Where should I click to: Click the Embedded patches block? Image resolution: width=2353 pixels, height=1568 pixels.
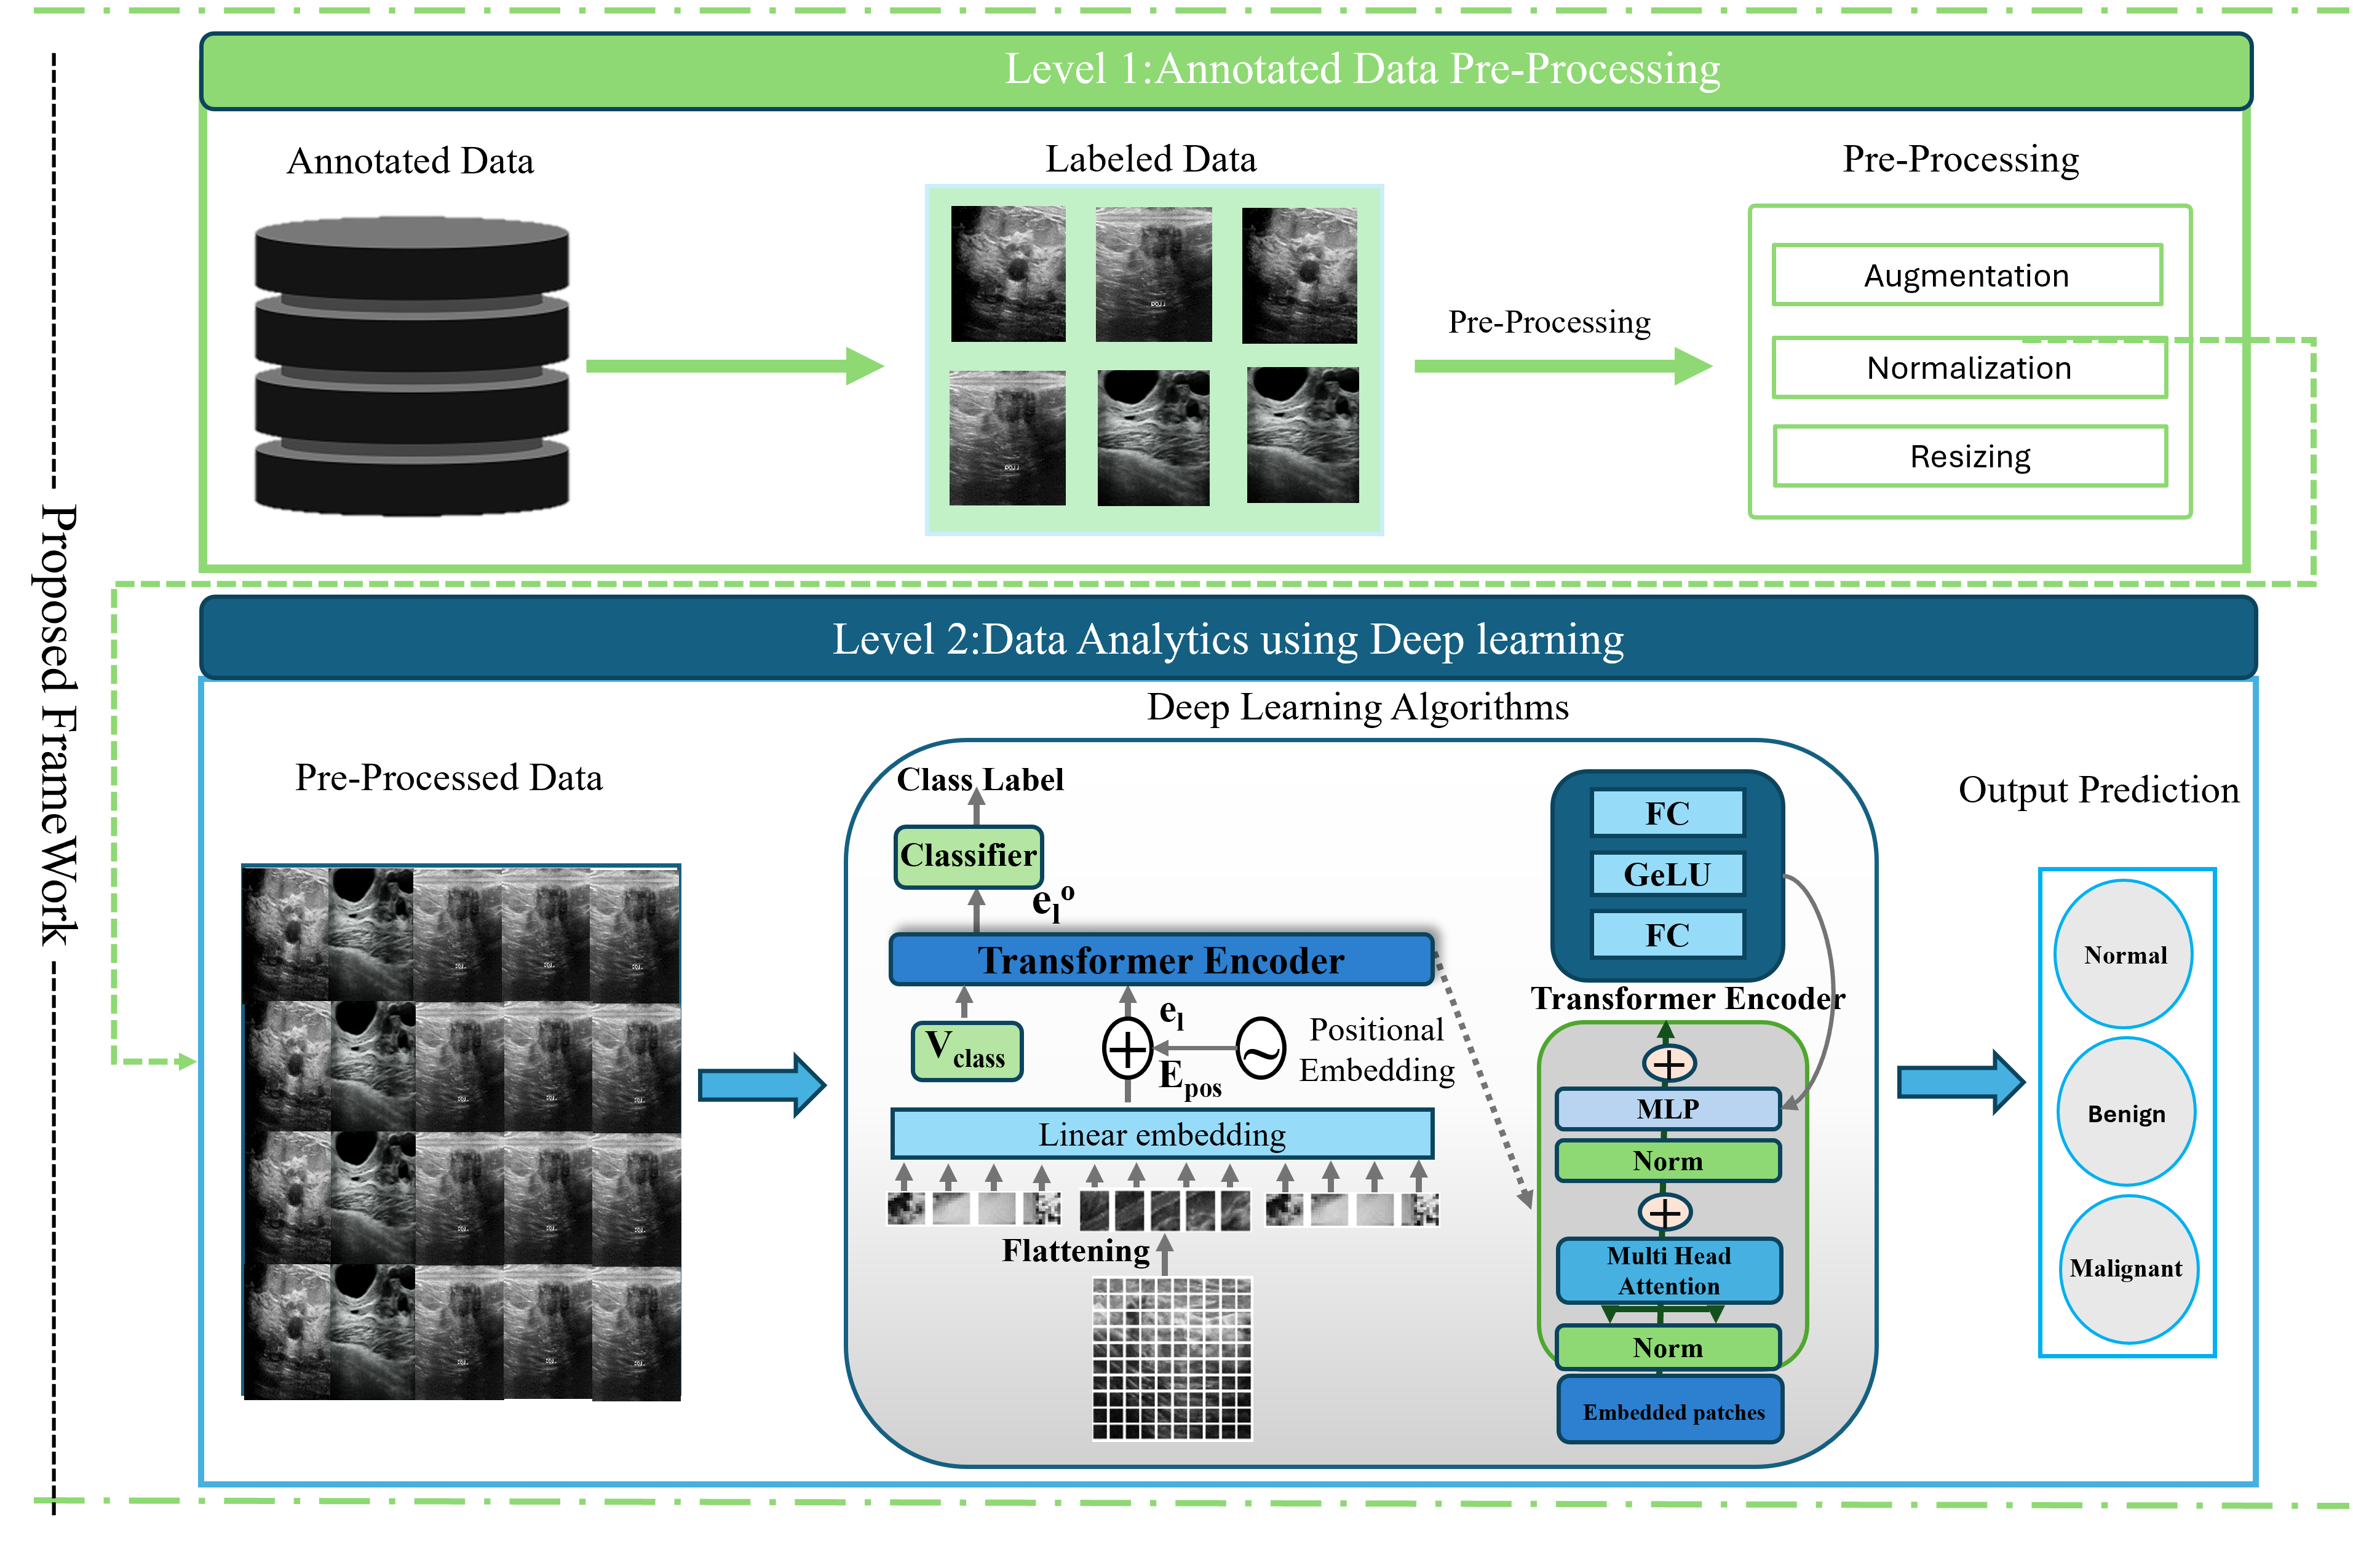[1670, 1410]
